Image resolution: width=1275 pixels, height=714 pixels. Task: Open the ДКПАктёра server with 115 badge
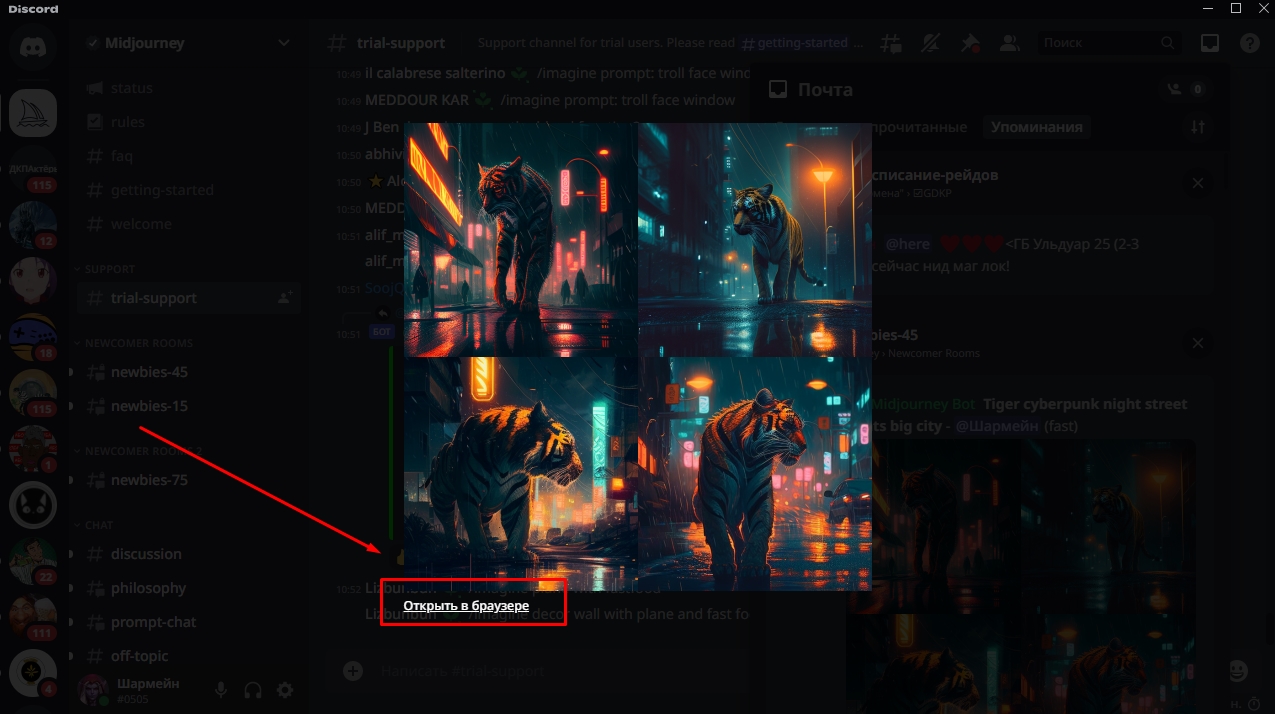pos(33,169)
